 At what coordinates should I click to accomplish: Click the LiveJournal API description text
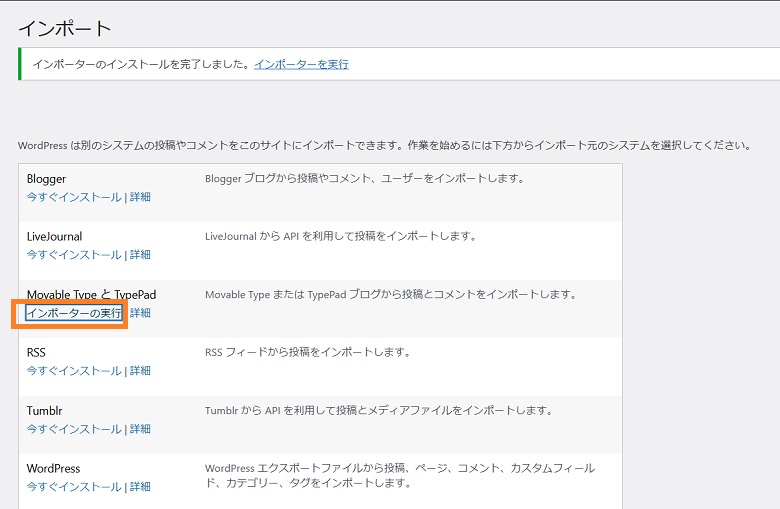pos(341,236)
